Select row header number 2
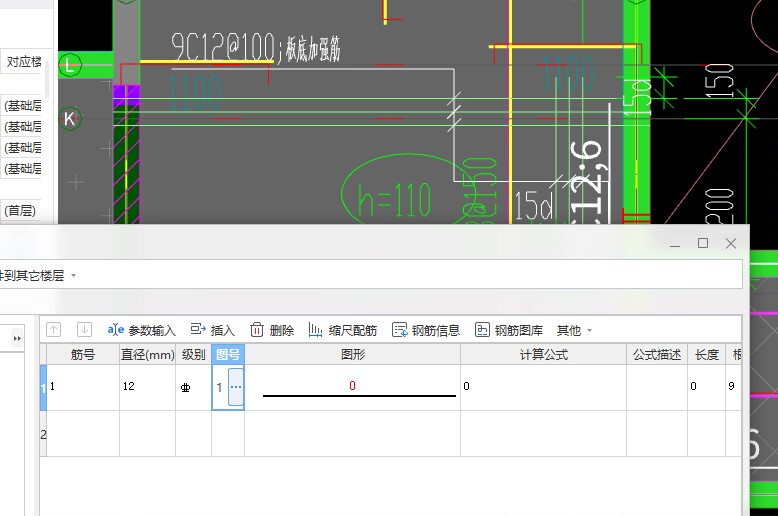778x516 pixels. (43, 434)
